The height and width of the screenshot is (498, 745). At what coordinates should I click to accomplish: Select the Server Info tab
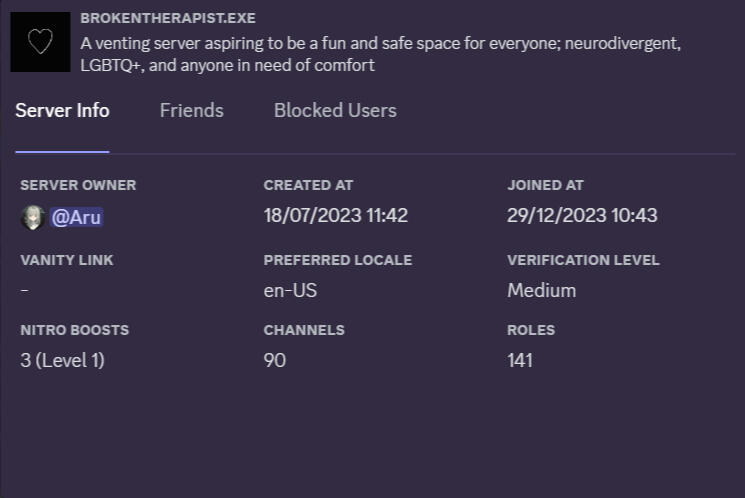pos(62,110)
